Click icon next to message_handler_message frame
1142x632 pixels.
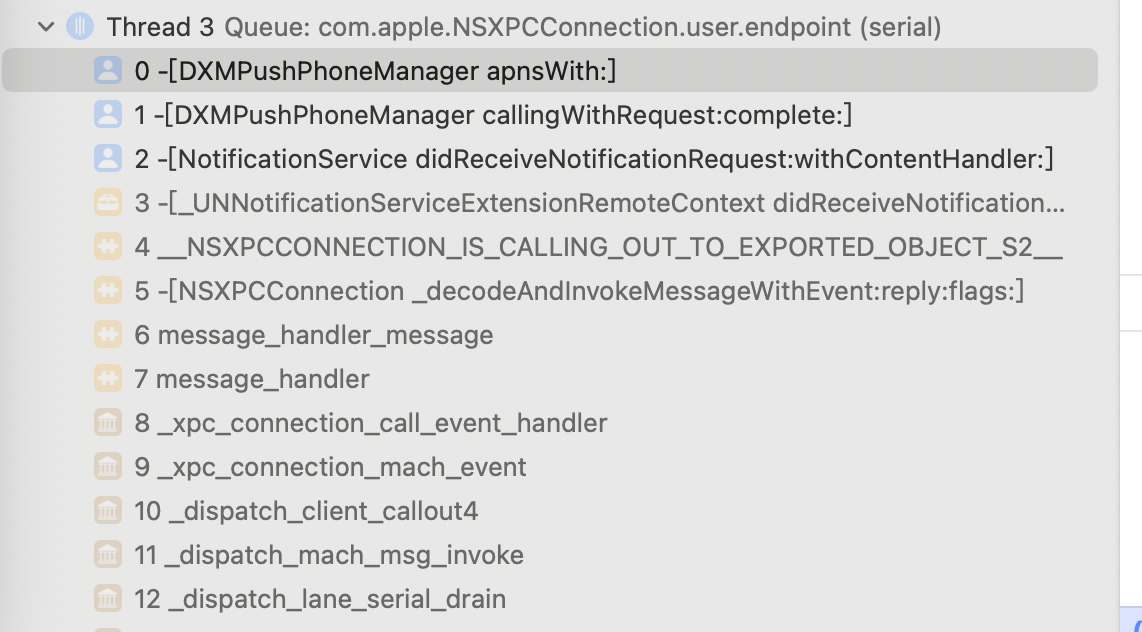click(x=107, y=335)
